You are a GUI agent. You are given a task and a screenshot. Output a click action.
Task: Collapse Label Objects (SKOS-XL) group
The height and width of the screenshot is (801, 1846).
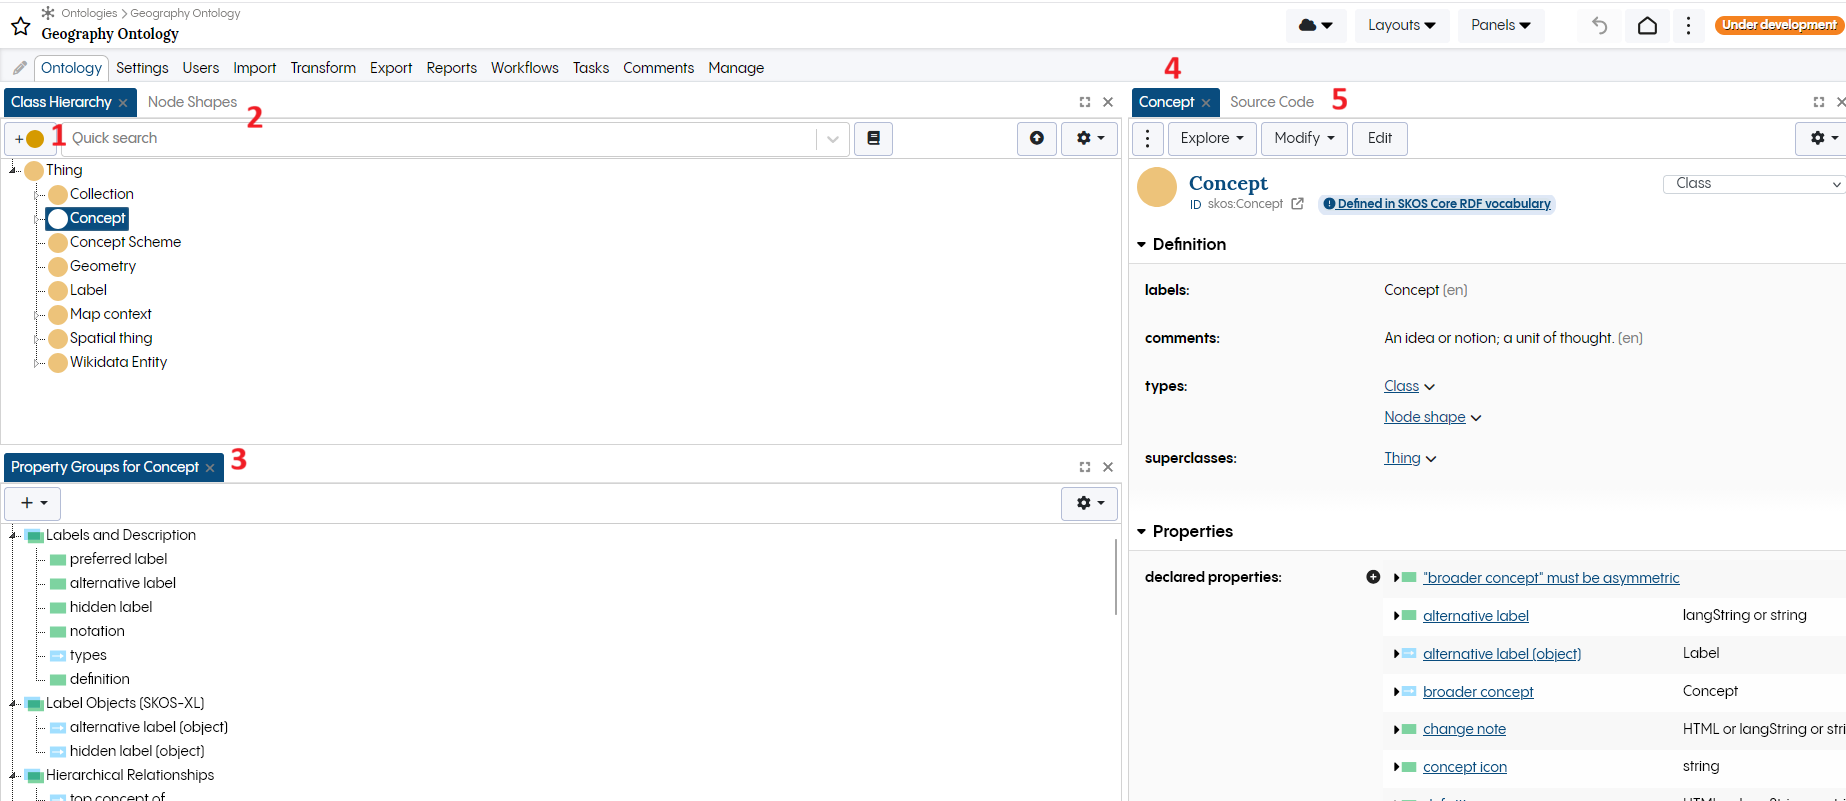[14, 703]
